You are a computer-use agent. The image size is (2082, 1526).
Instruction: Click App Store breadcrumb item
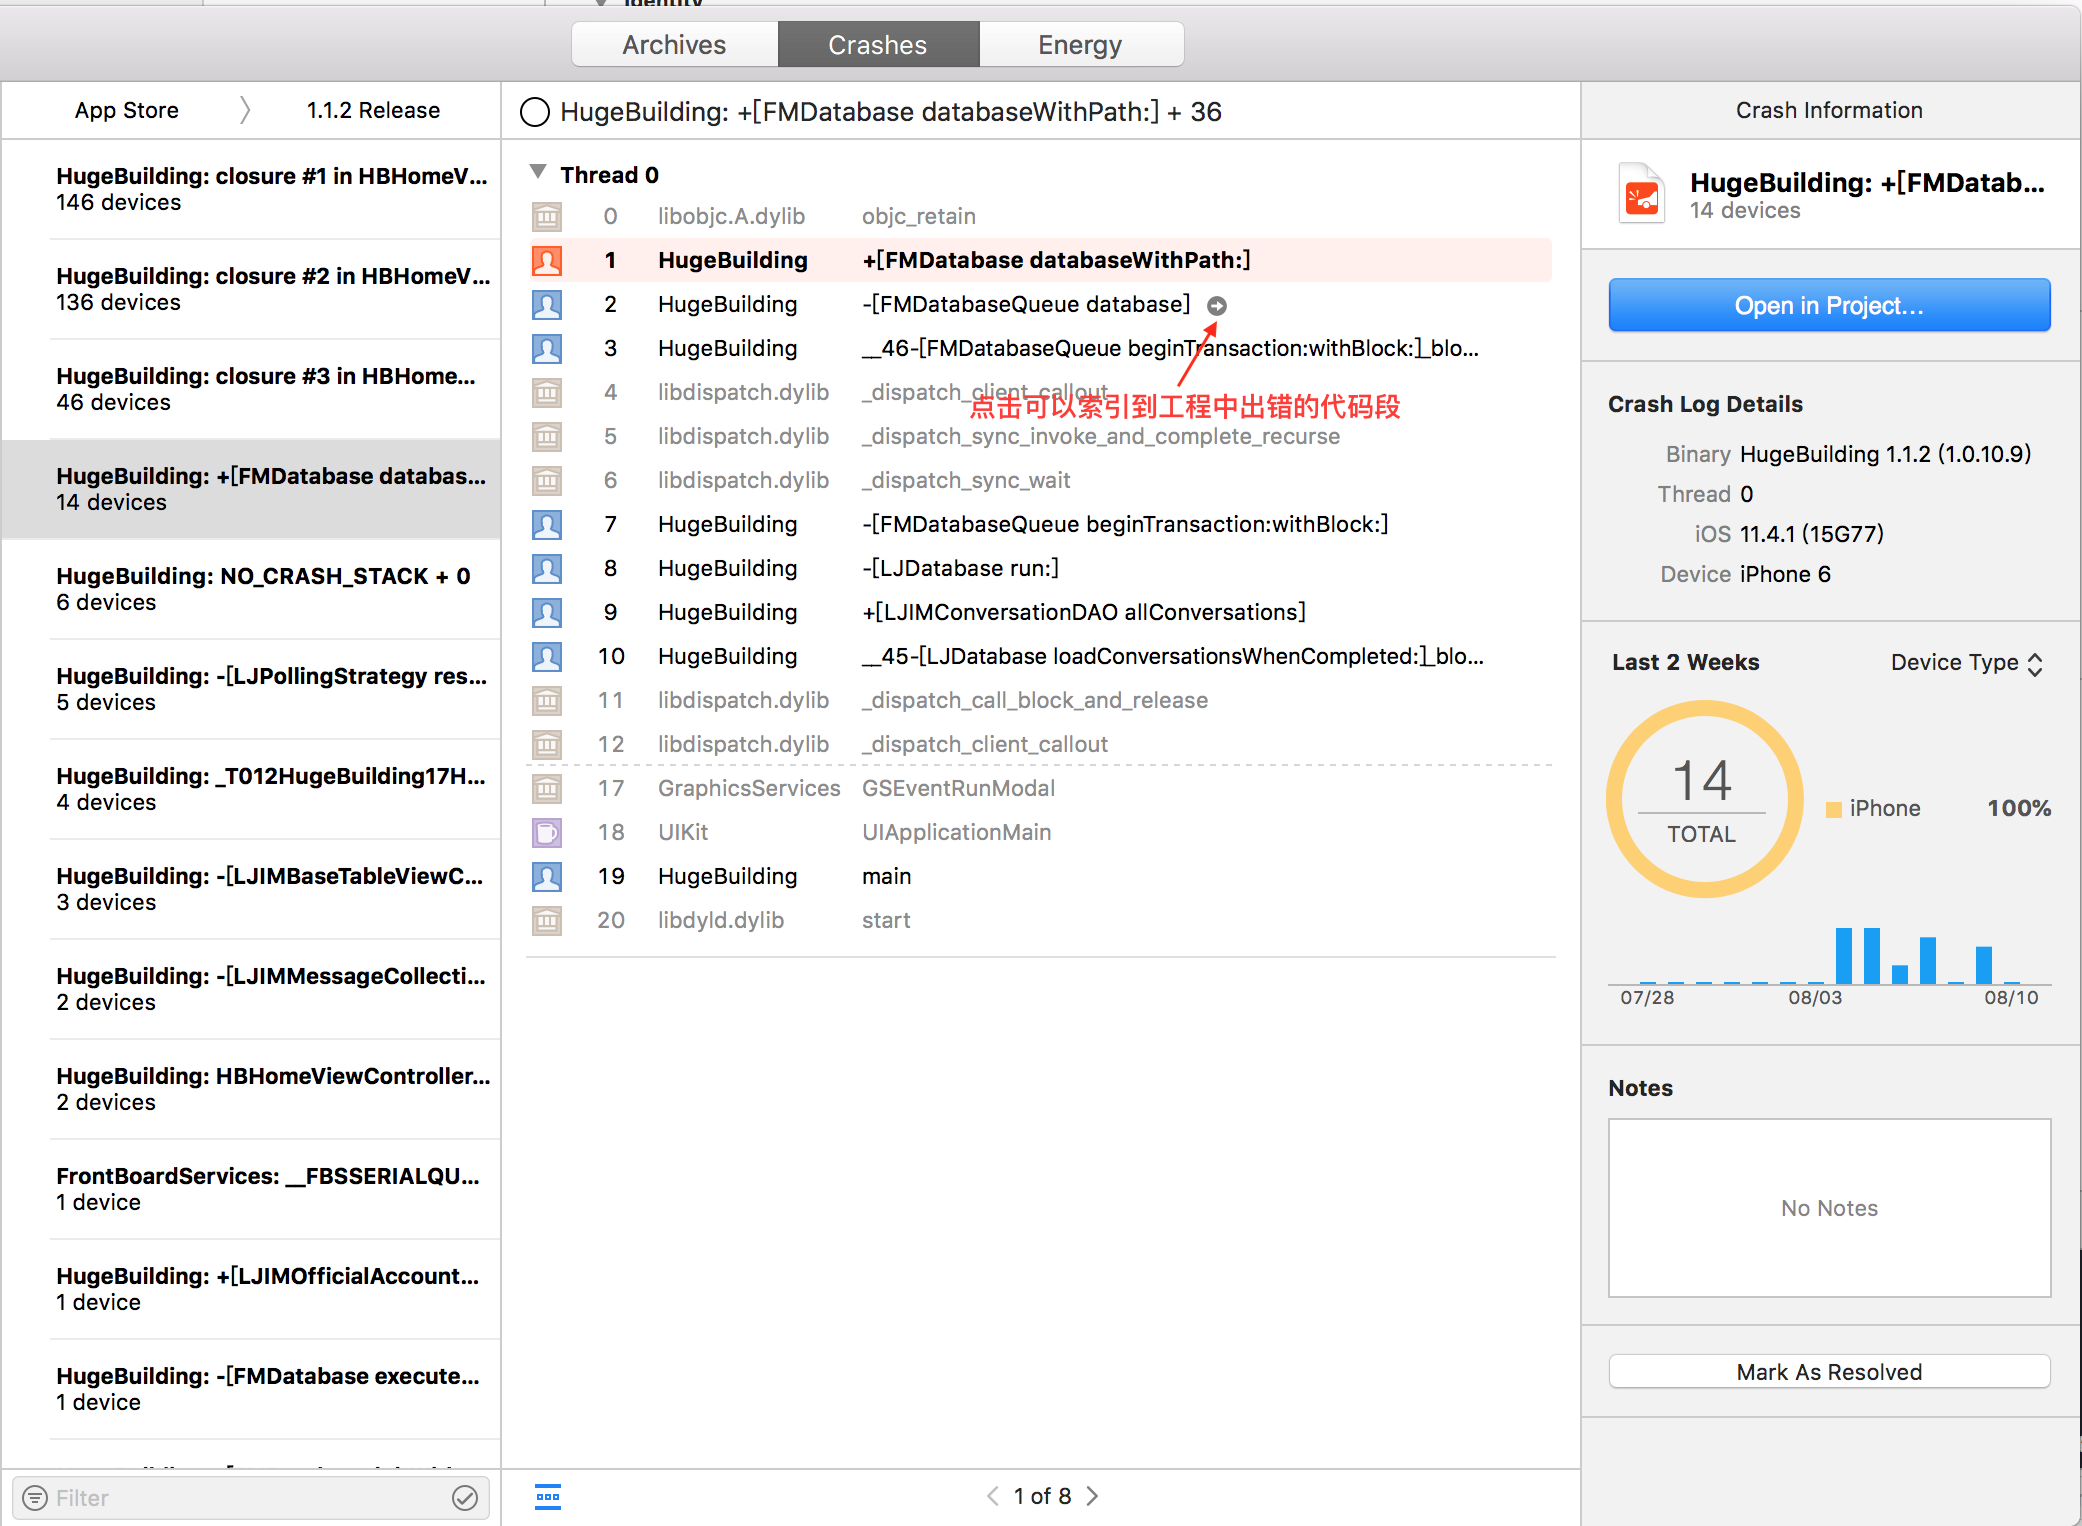(x=127, y=110)
